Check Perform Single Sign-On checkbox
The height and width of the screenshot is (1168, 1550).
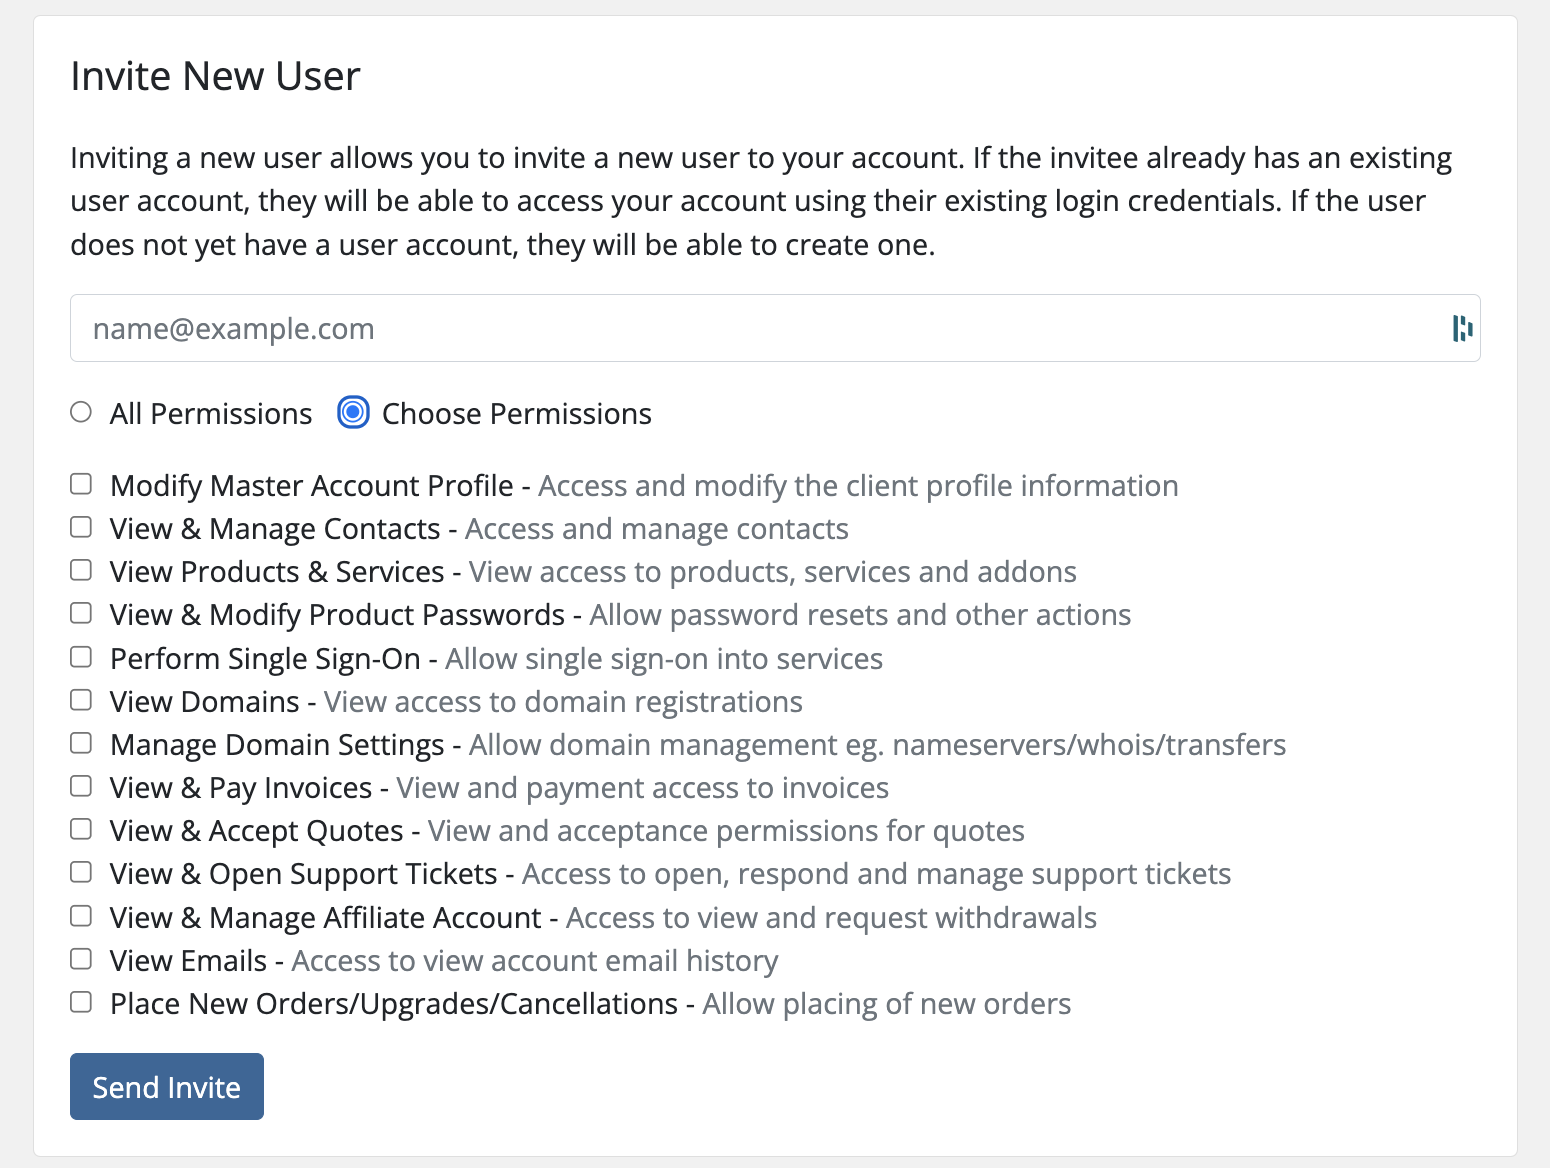click(81, 657)
